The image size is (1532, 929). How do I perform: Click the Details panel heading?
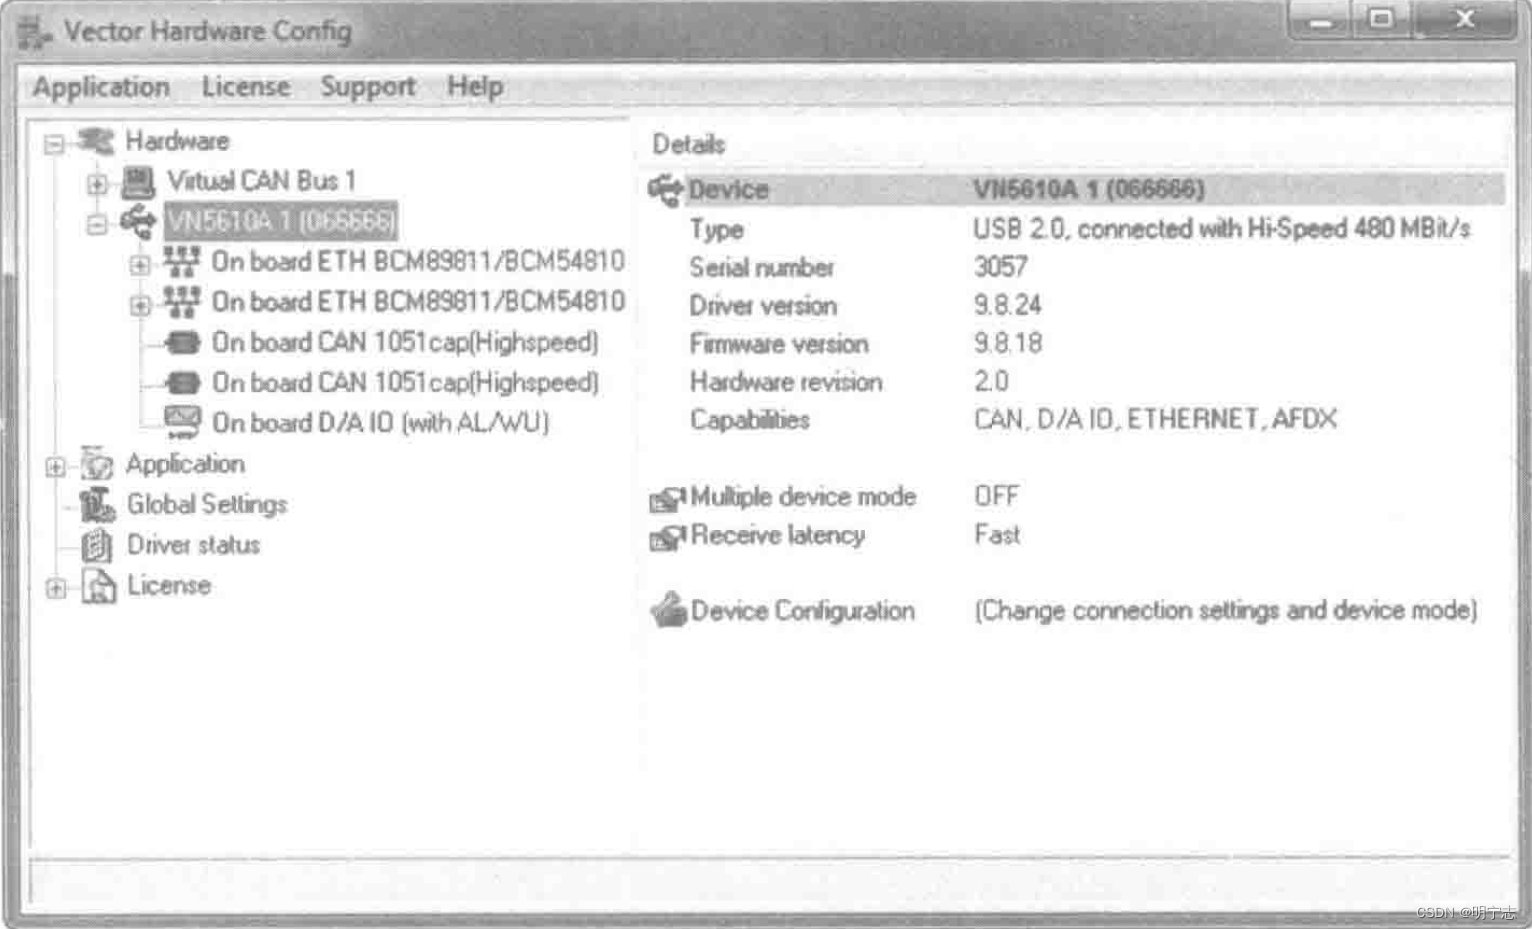tap(688, 145)
